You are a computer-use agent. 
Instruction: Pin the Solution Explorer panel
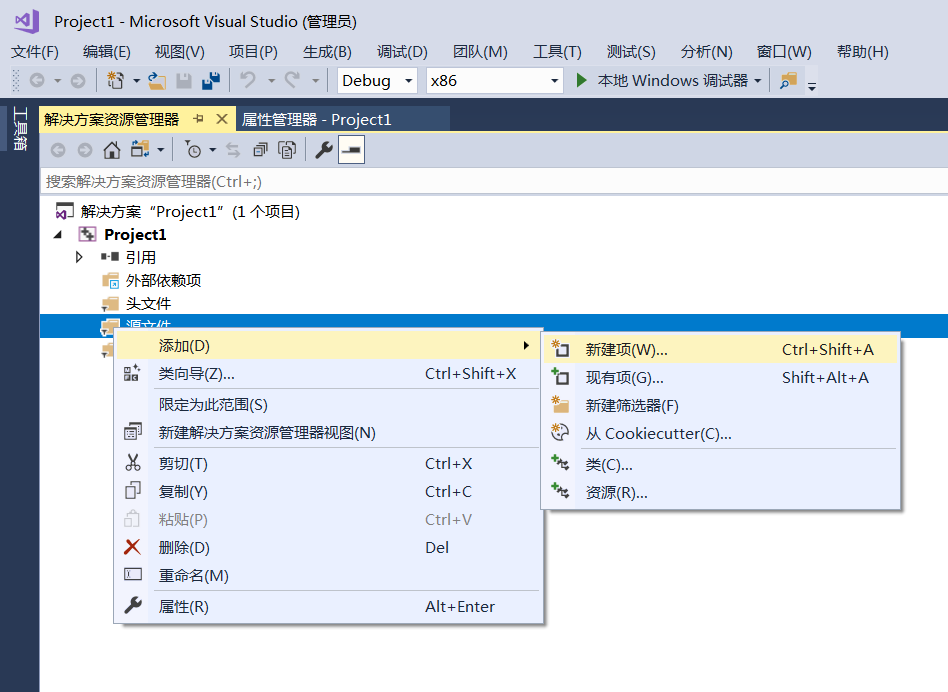pos(198,119)
